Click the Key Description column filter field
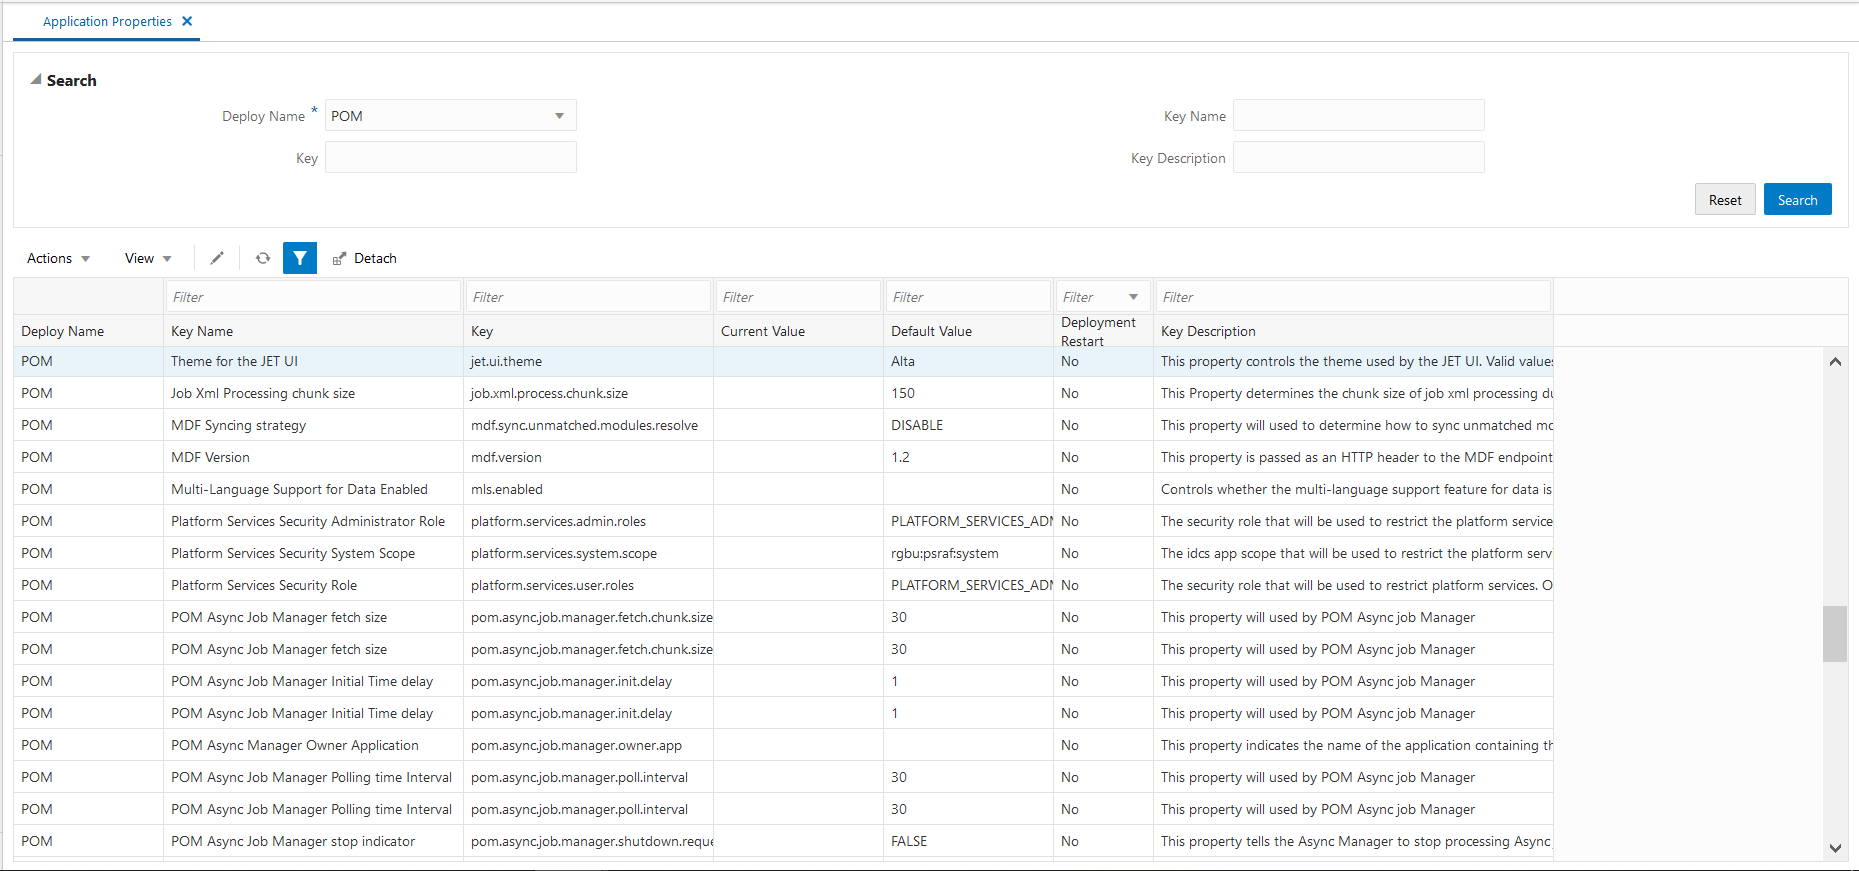 click(x=1353, y=297)
